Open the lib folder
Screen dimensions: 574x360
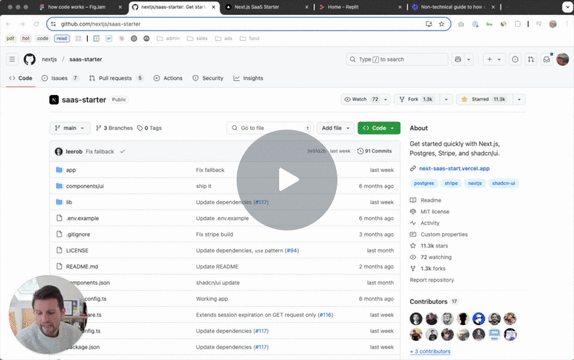coord(69,202)
